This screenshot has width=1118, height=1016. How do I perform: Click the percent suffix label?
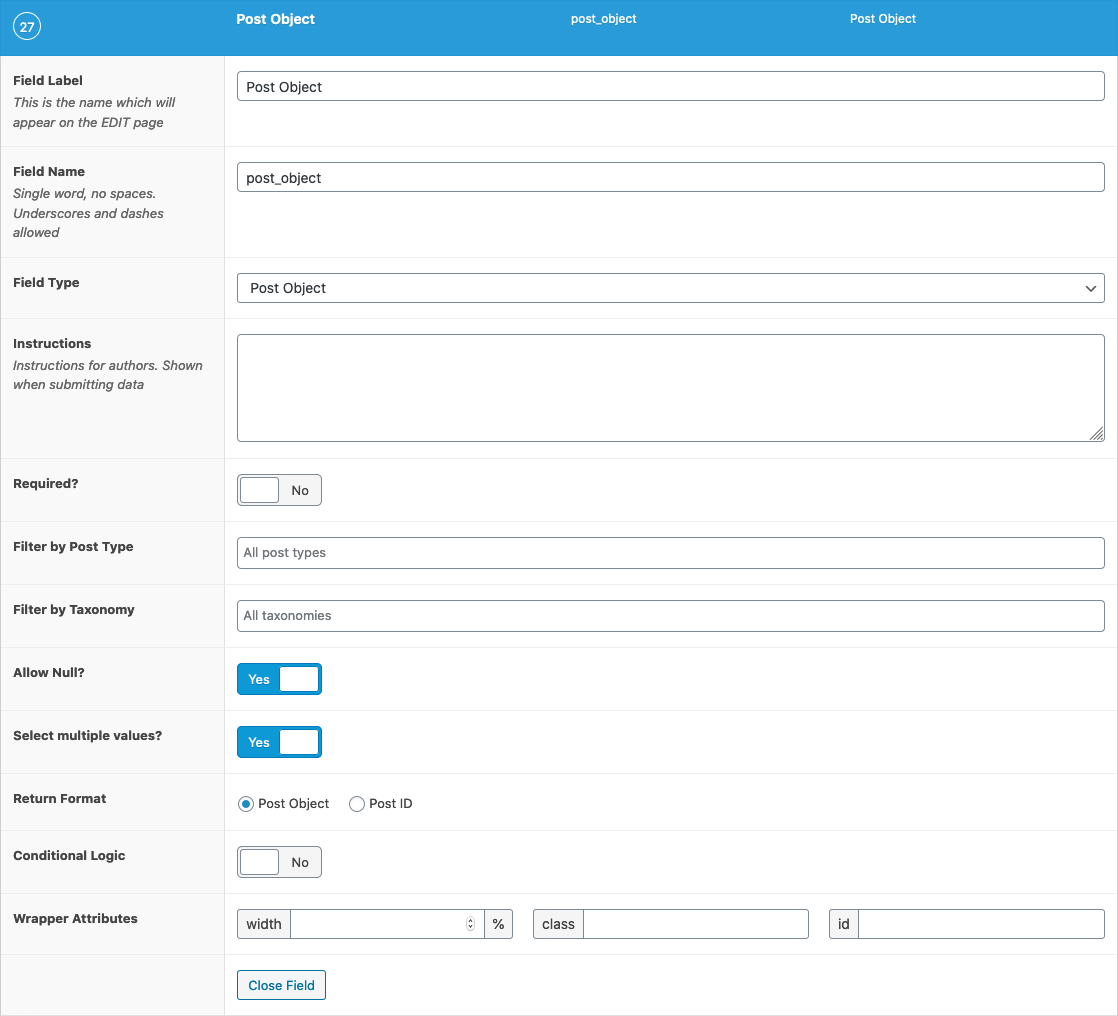pyautogui.click(x=498, y=924)
